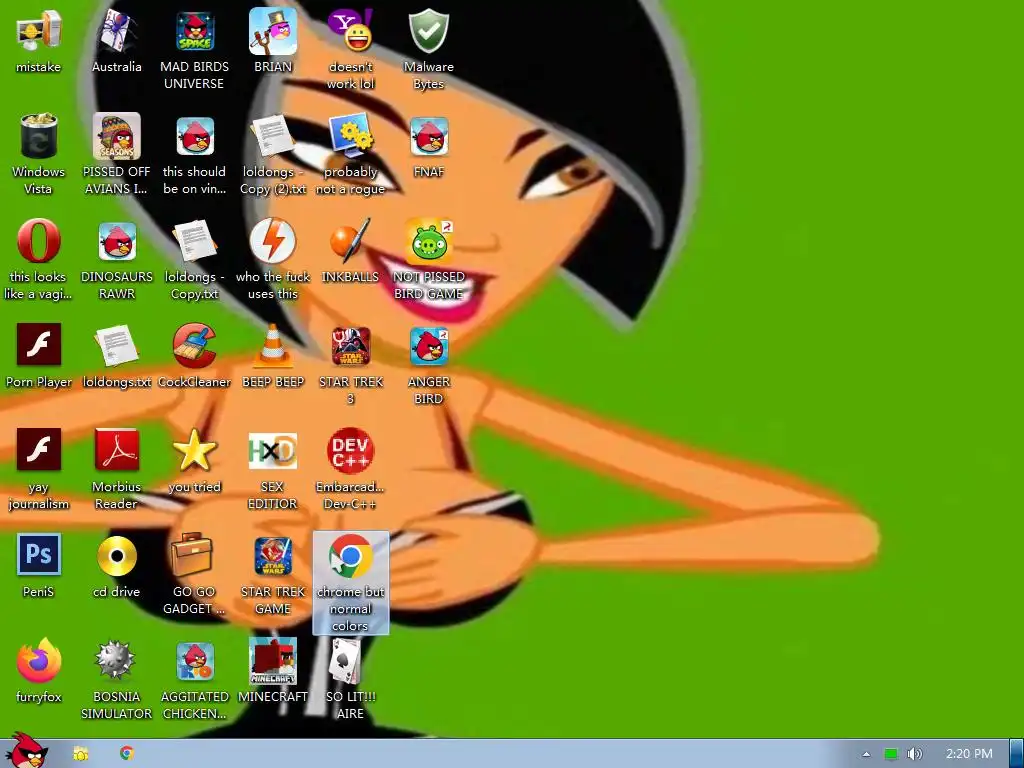Open the first Flash icon above CockCleaner row
This screenshot has width=1024, height=768.
(x=38, y=345)
